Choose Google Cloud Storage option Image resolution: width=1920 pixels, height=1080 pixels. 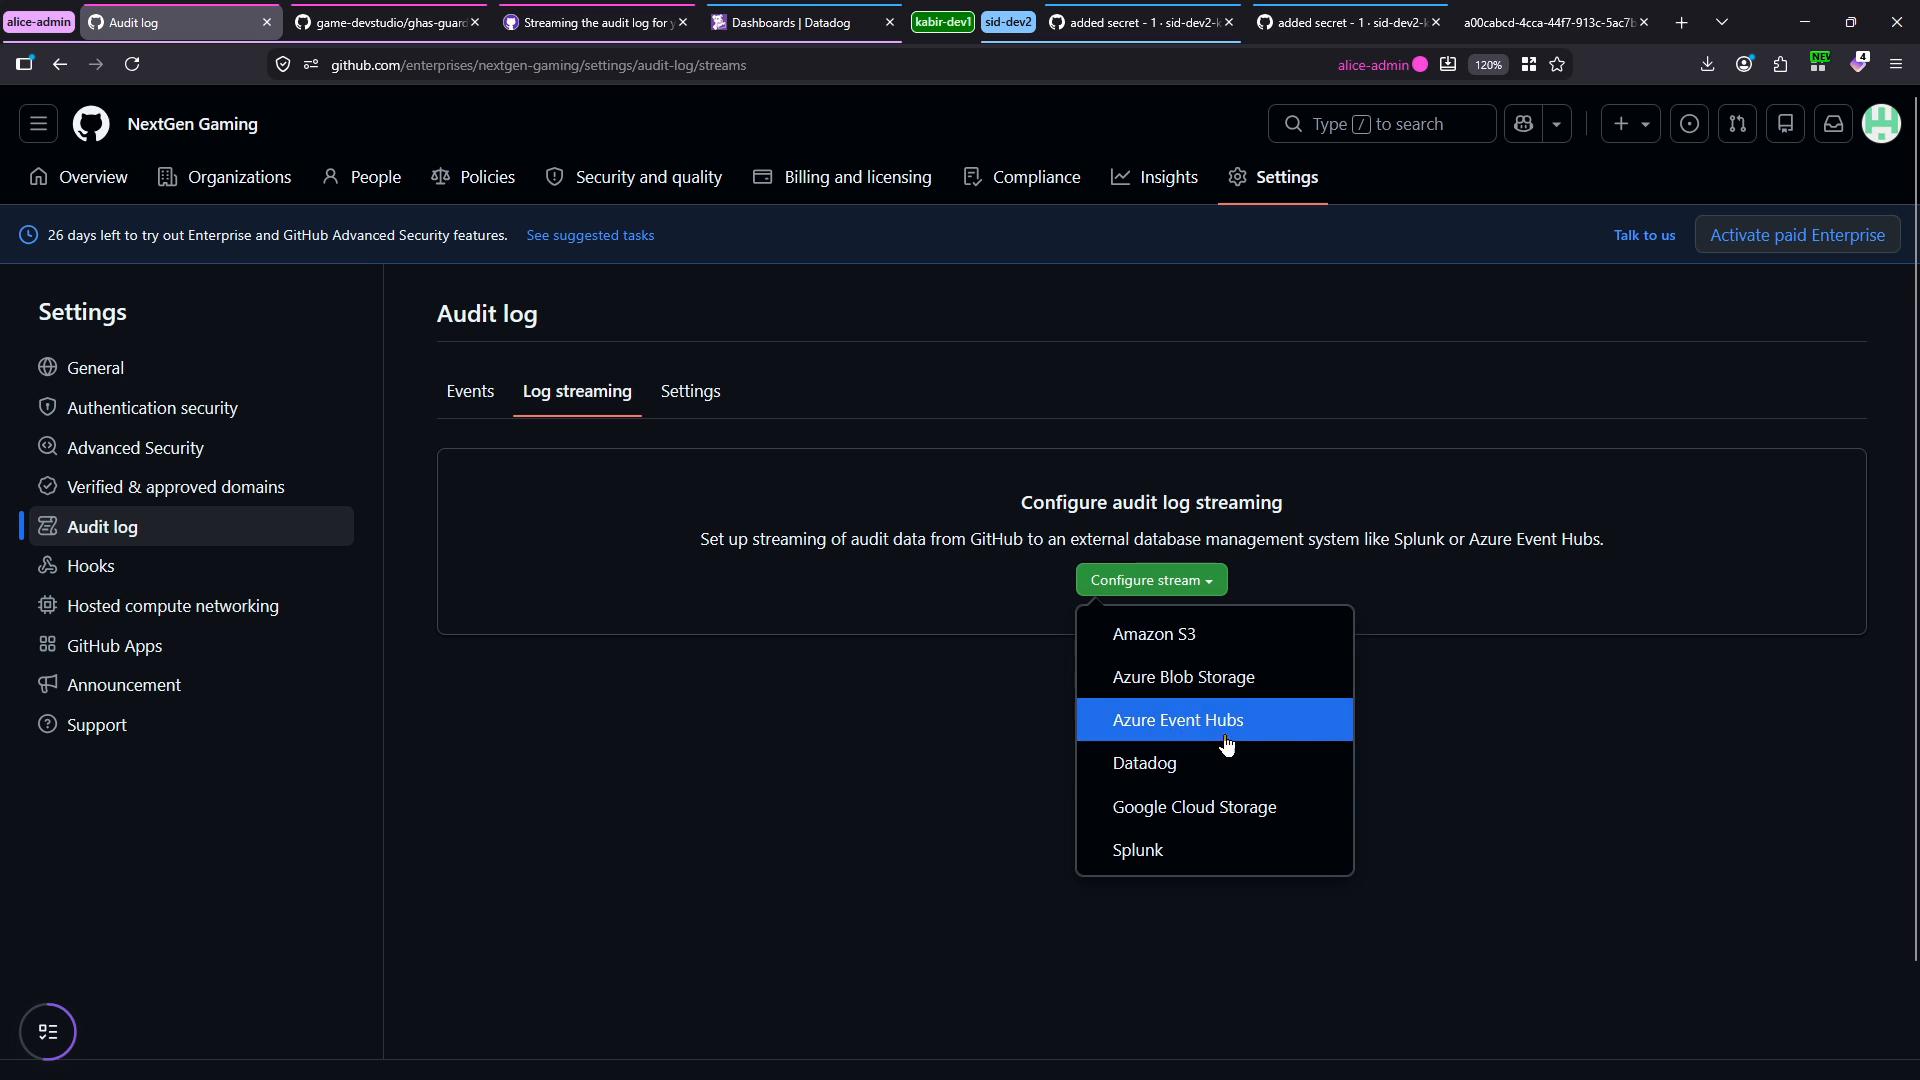pos(1214,807)
